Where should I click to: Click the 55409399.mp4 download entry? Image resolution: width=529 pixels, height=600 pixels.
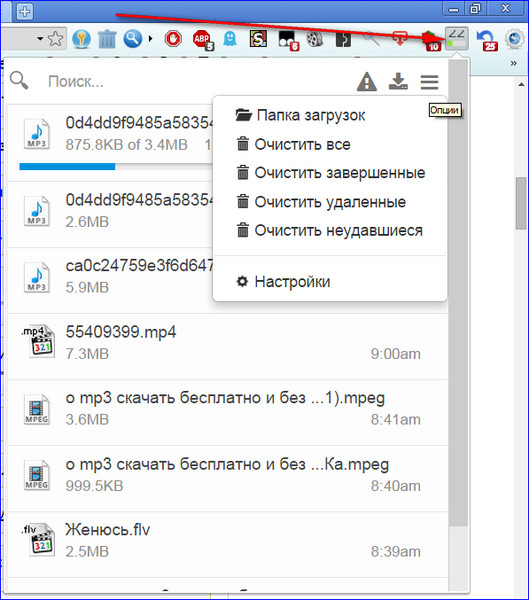click(x=227, y=347)
